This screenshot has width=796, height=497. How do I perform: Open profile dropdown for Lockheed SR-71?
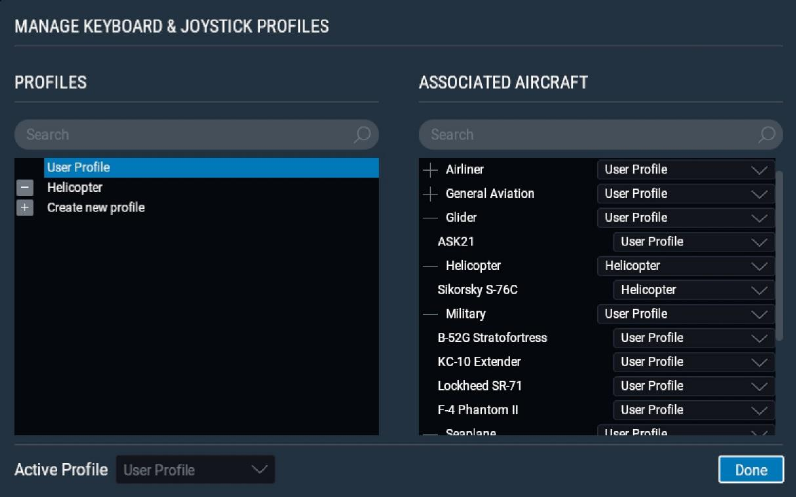pyautogui.click(x=693, y=386)
